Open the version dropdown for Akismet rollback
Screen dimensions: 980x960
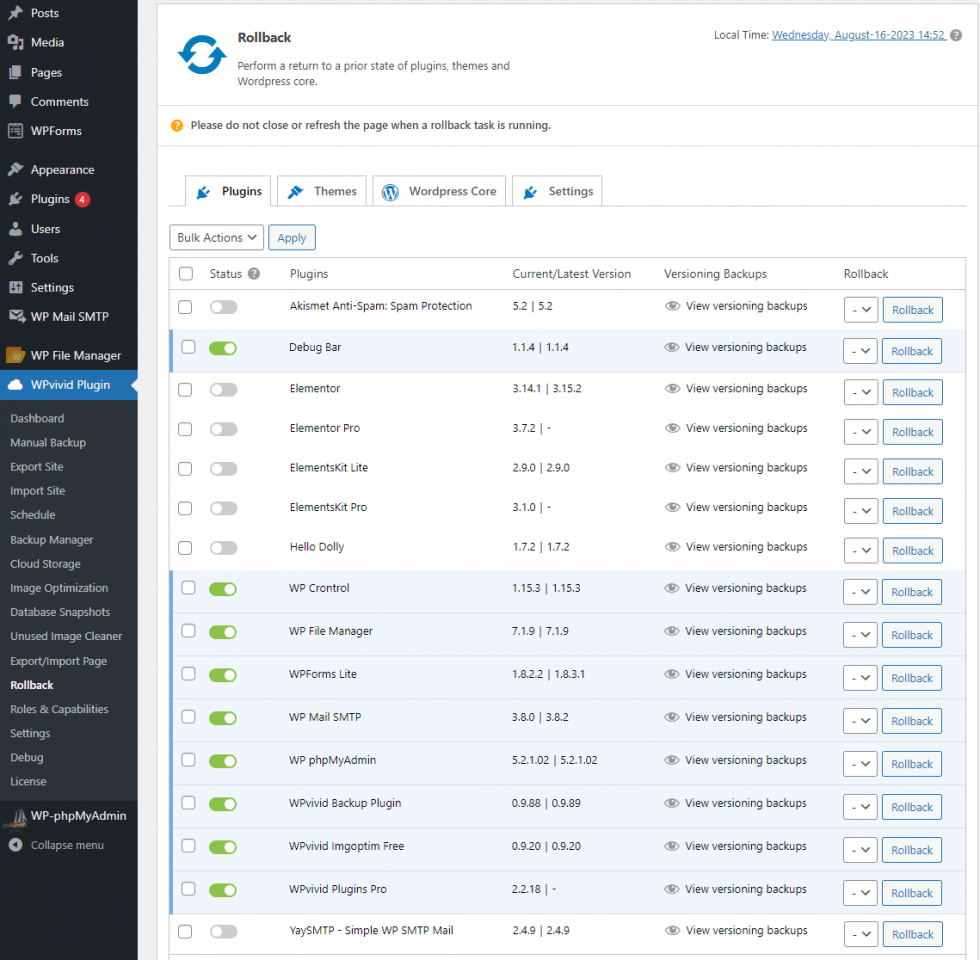(x=860, y=310)
